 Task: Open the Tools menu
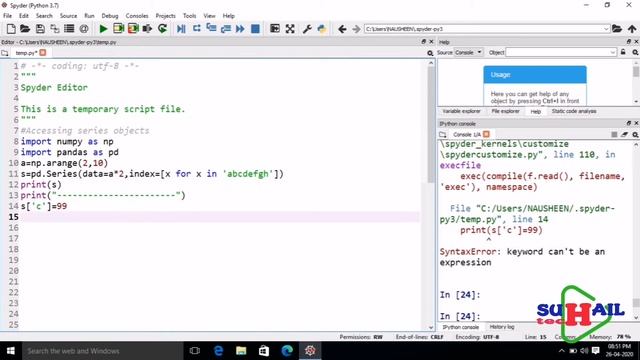pyautogui.click(x=189, y=16)
